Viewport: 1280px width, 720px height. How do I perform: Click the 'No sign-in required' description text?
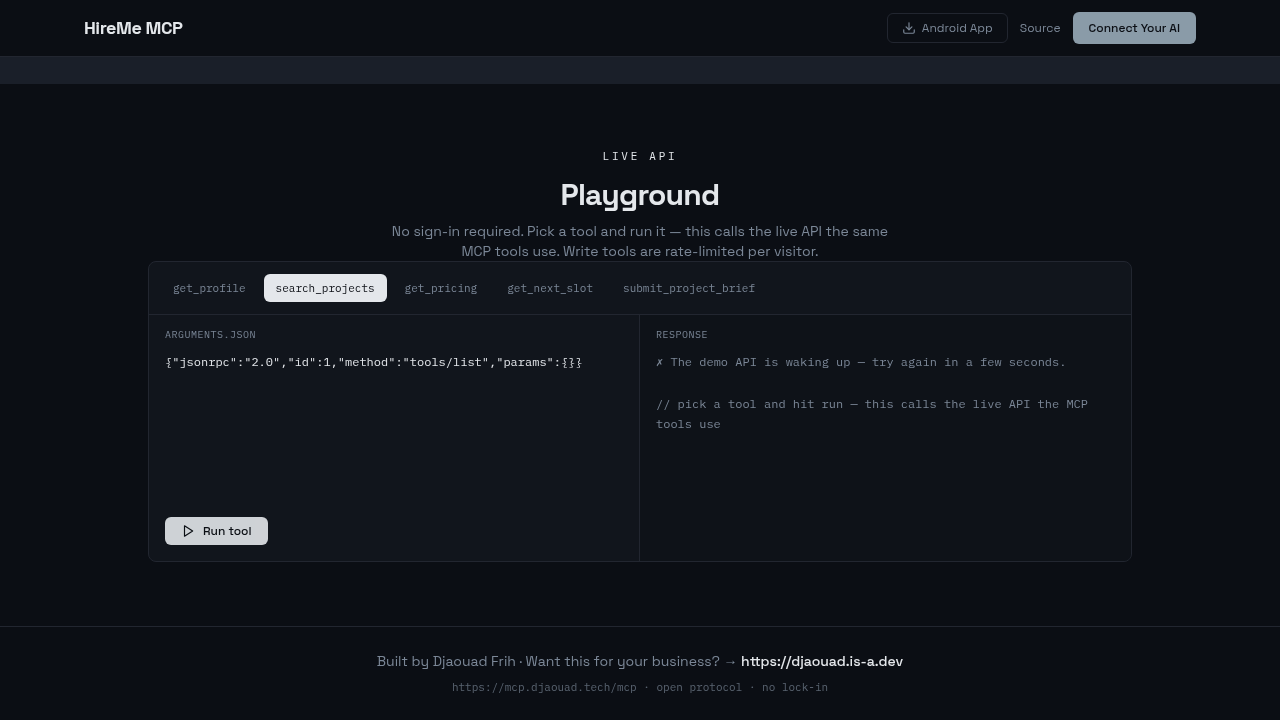coord(640,241)
